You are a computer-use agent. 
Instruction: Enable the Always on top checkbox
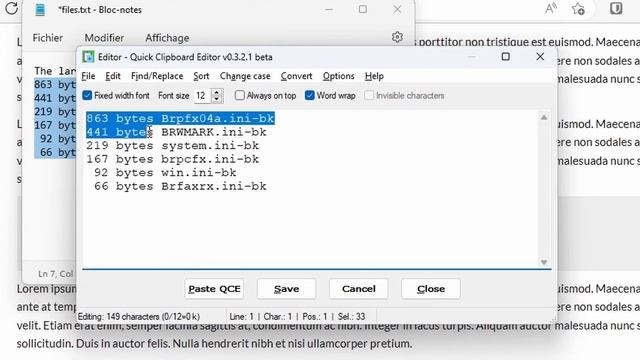click(x=240, y=96)
